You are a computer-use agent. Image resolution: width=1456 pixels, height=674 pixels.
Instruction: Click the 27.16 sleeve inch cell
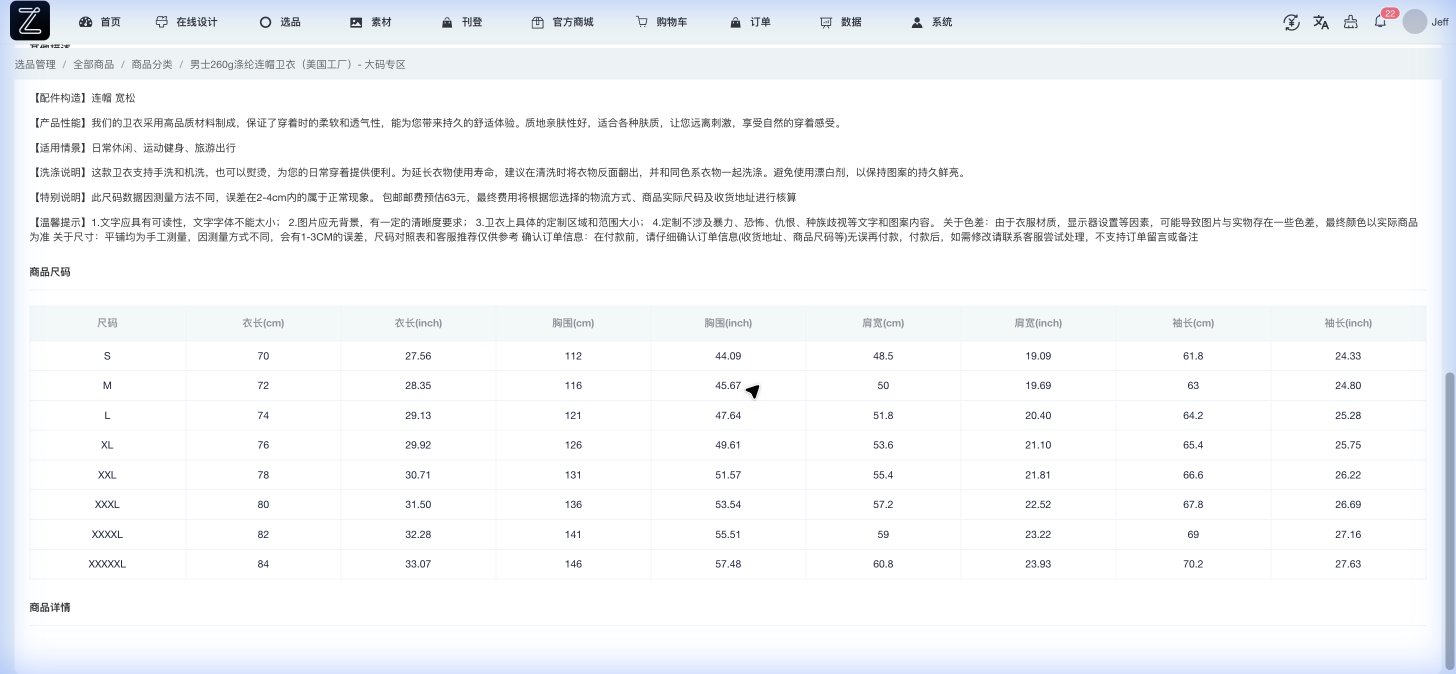[x=1348, y=535]
